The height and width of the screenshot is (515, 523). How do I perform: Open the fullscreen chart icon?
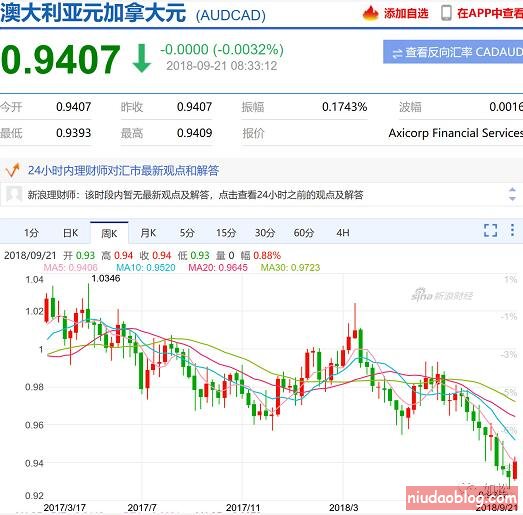point(490,230)
